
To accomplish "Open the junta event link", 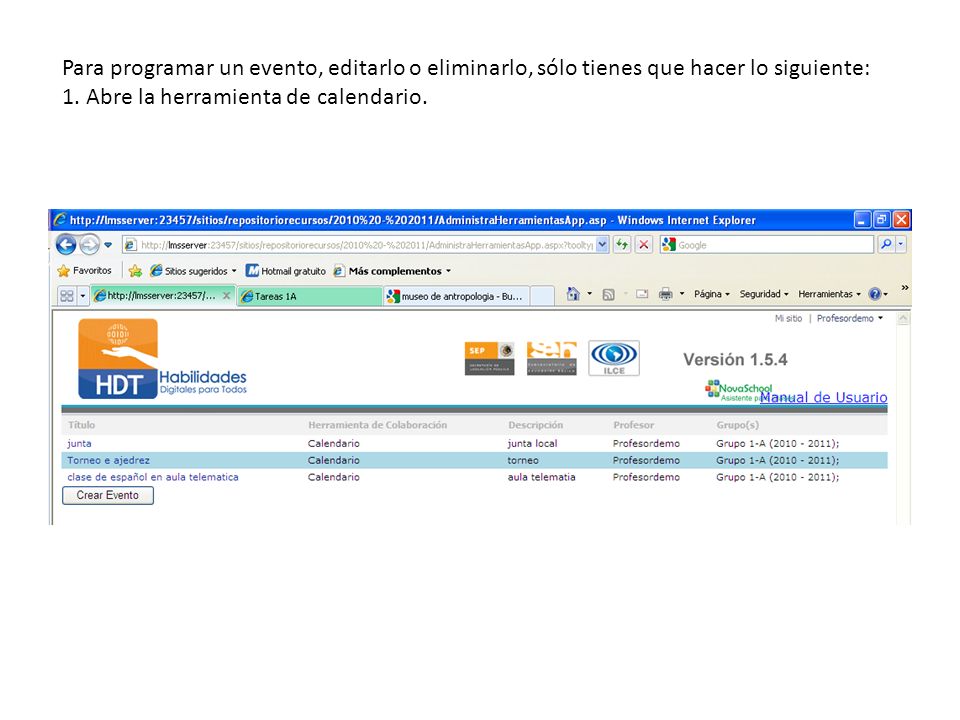I will [79, 443].
